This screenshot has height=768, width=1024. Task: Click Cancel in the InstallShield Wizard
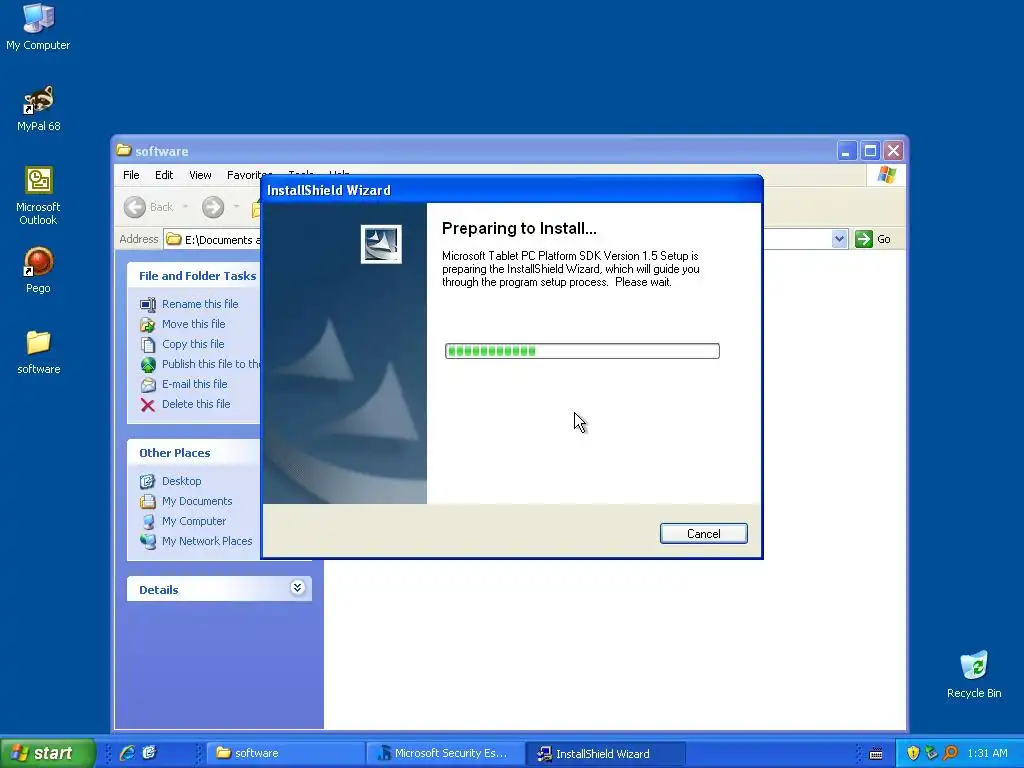pos(703,534)
